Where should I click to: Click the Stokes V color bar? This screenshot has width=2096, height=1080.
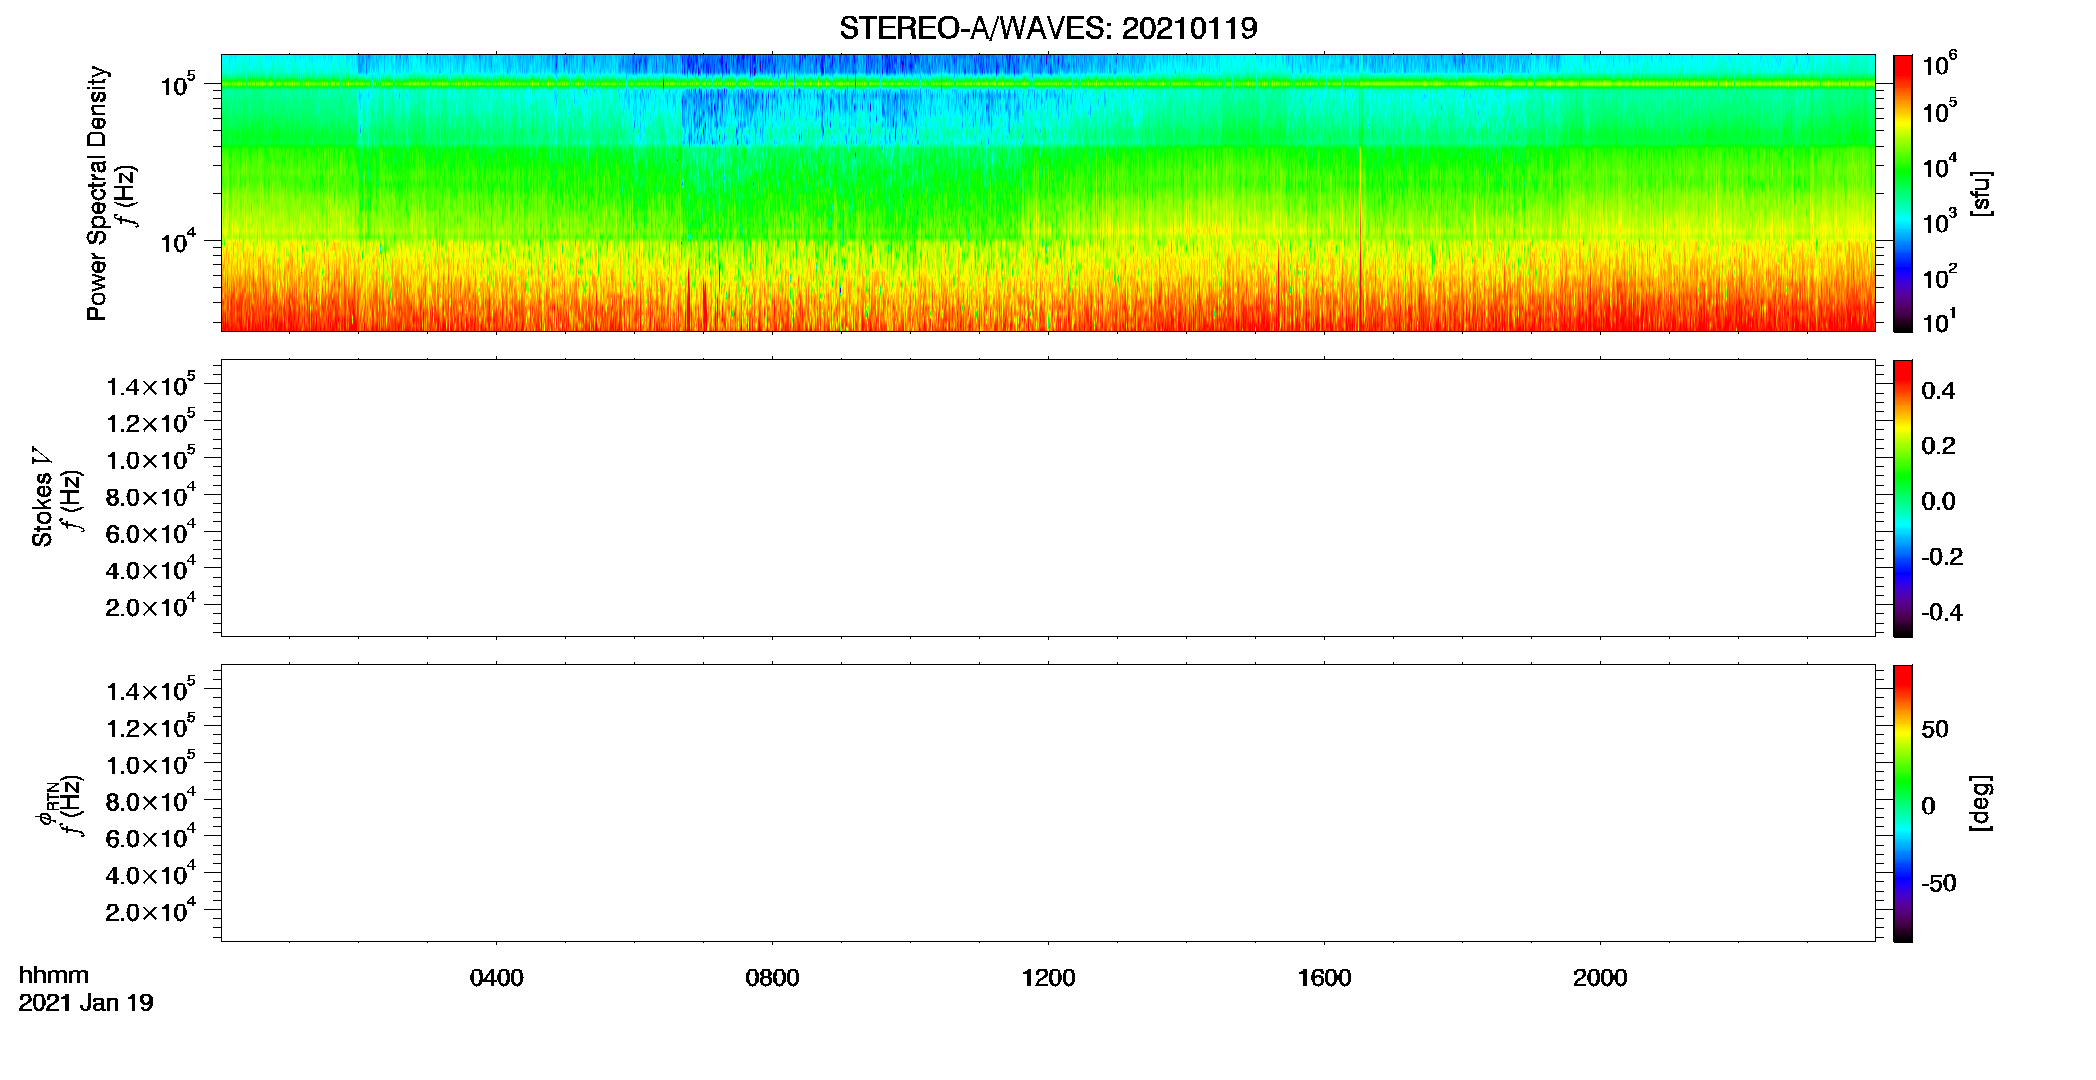tap(1902, 498)
